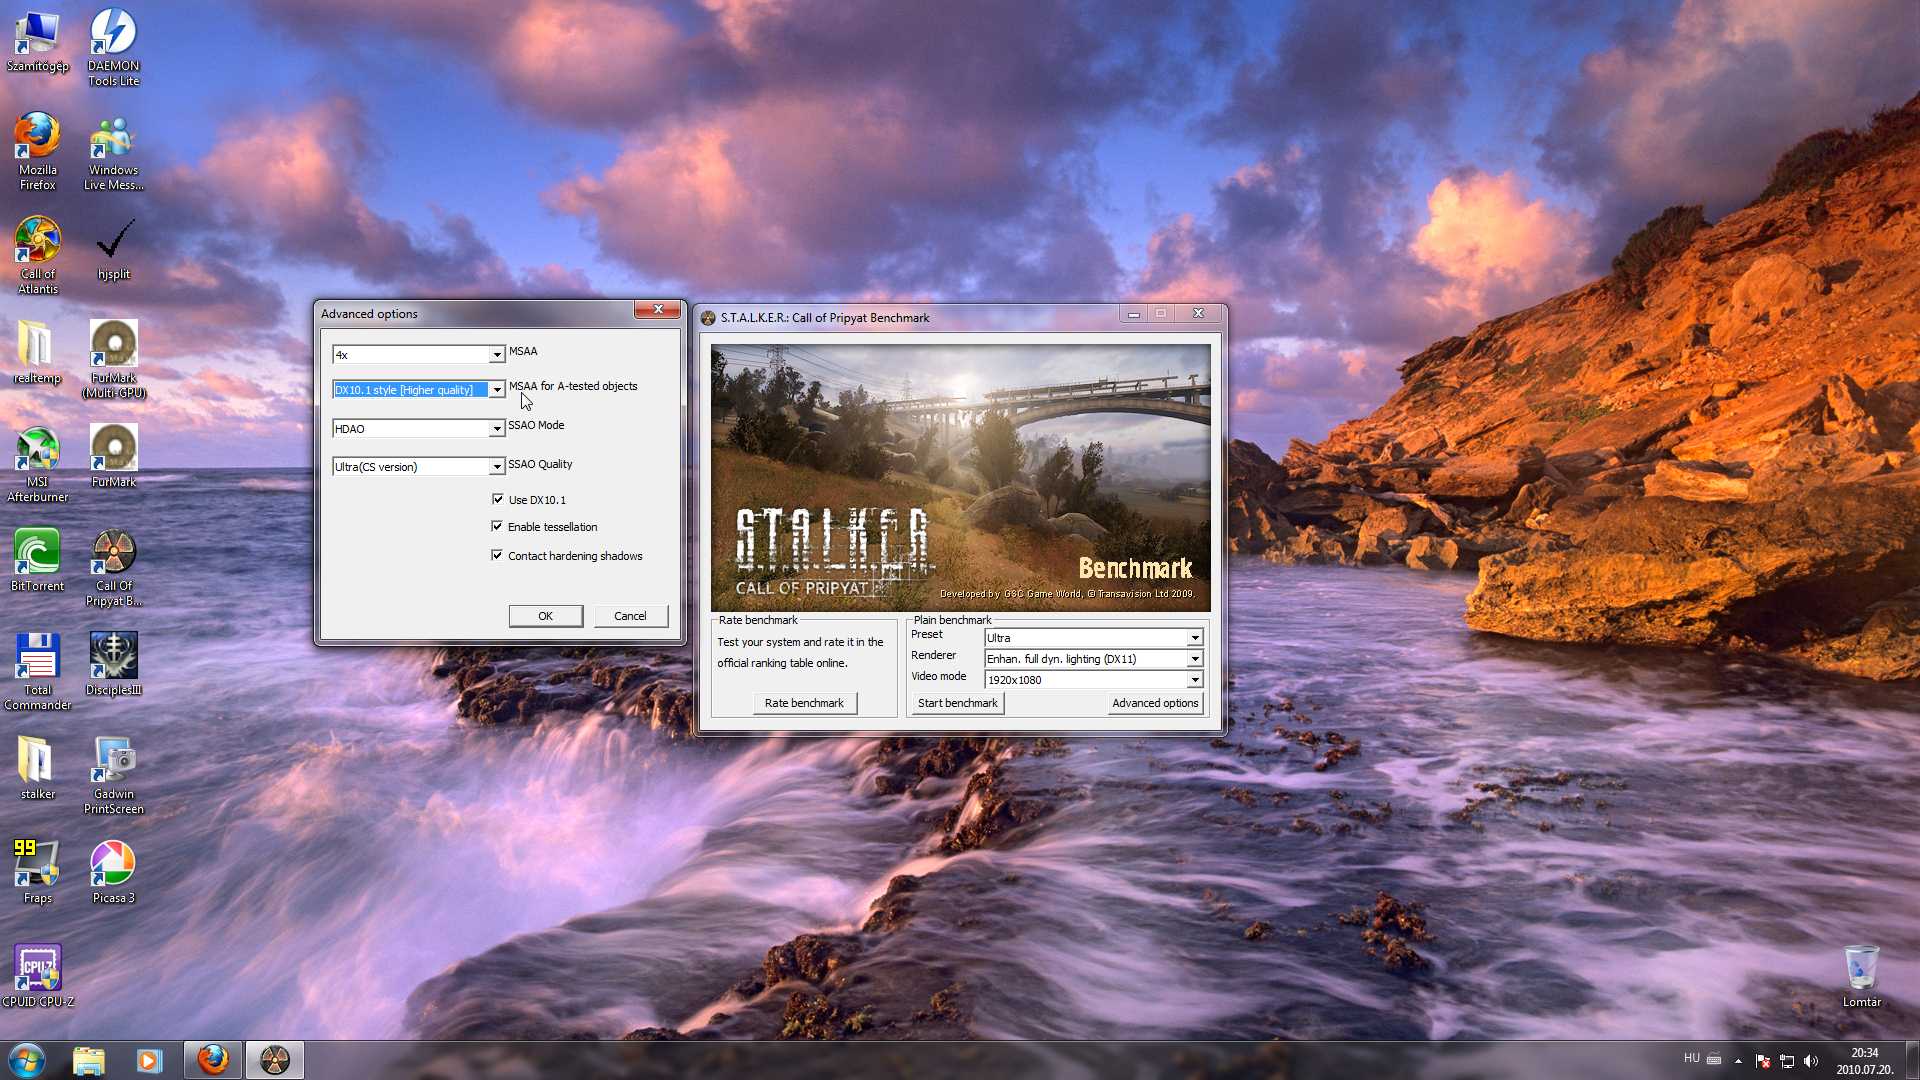This screenshot has width=1920, height=1080.
Task: Select the MSI Afterburner icon
Action: click(37, 464)
